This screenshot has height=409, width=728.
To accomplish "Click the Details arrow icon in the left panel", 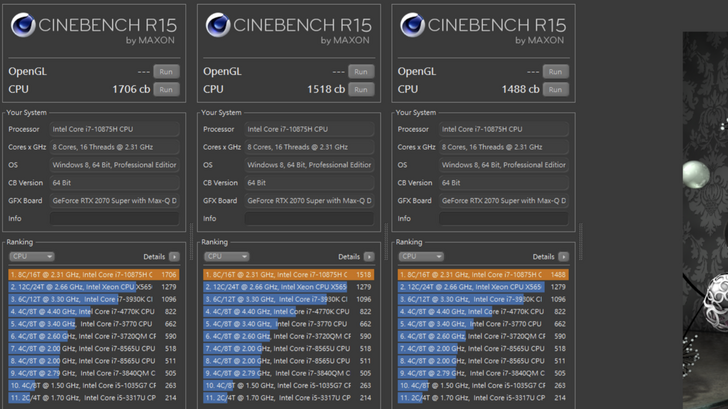I will point(174,257).
